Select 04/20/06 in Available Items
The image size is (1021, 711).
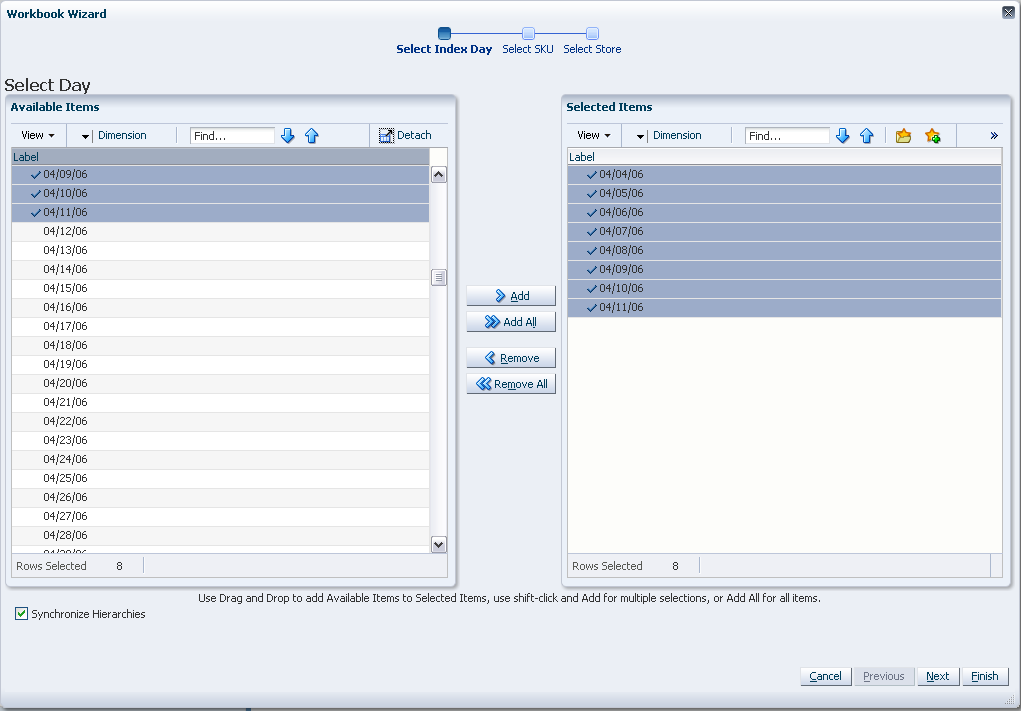tap(220, 383)
